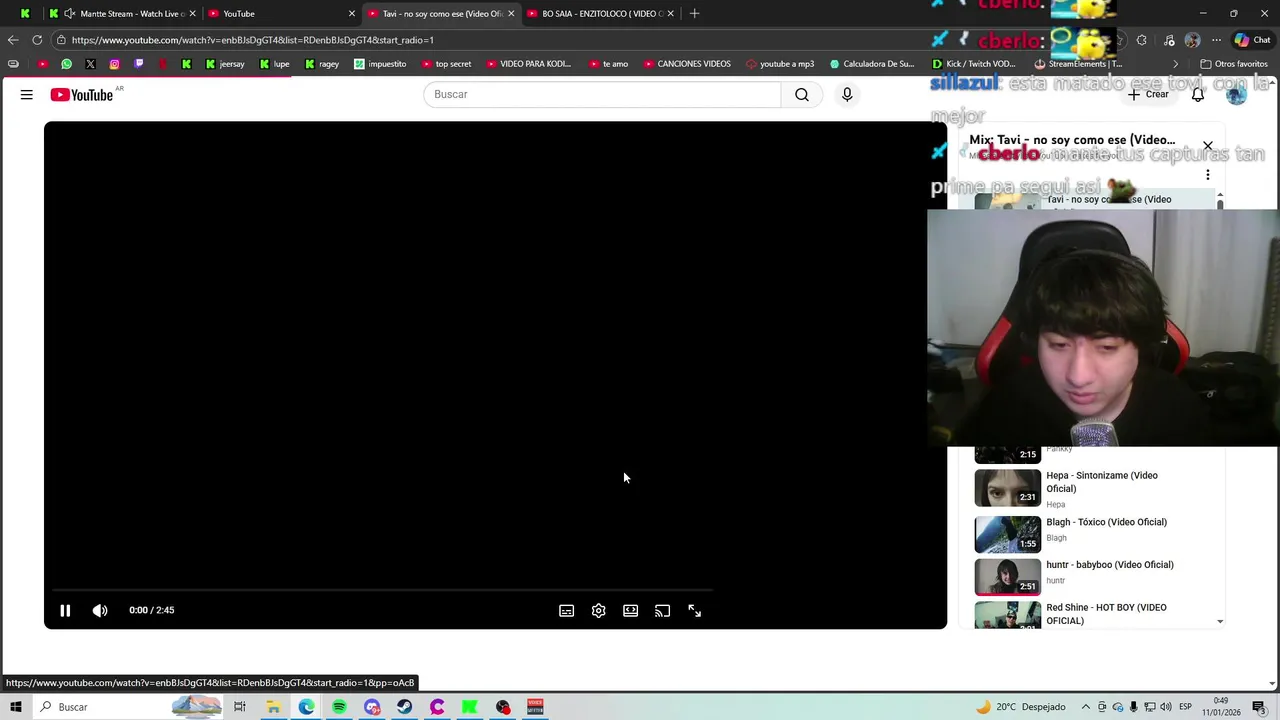Go back in browser history
1280x720 pixels.
coord(13,40)
